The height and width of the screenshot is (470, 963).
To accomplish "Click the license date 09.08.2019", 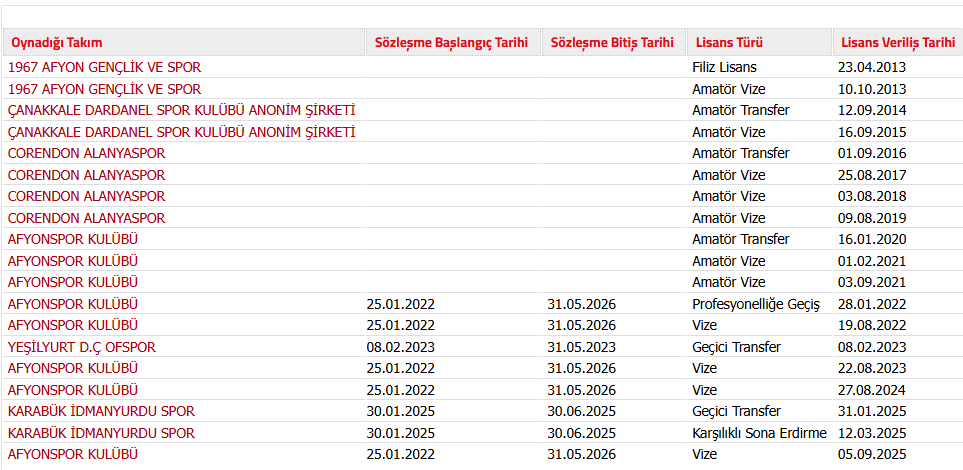I will (x=872, y=218).
